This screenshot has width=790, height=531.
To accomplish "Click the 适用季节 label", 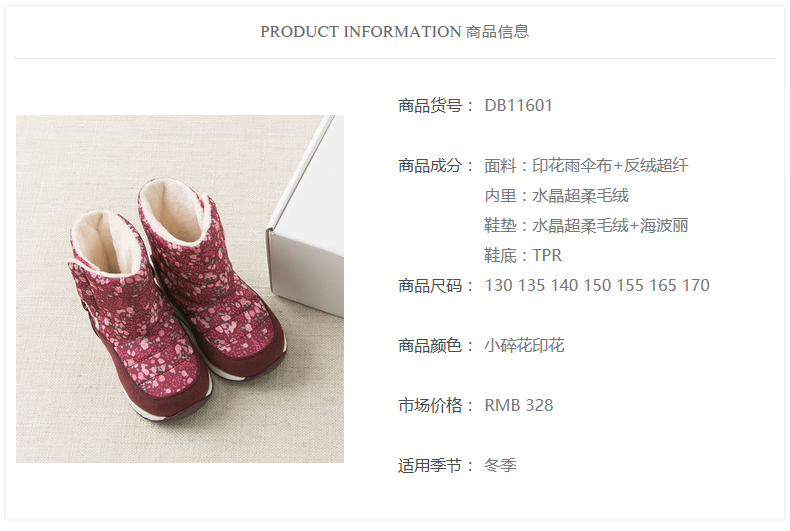I will 430,466.
